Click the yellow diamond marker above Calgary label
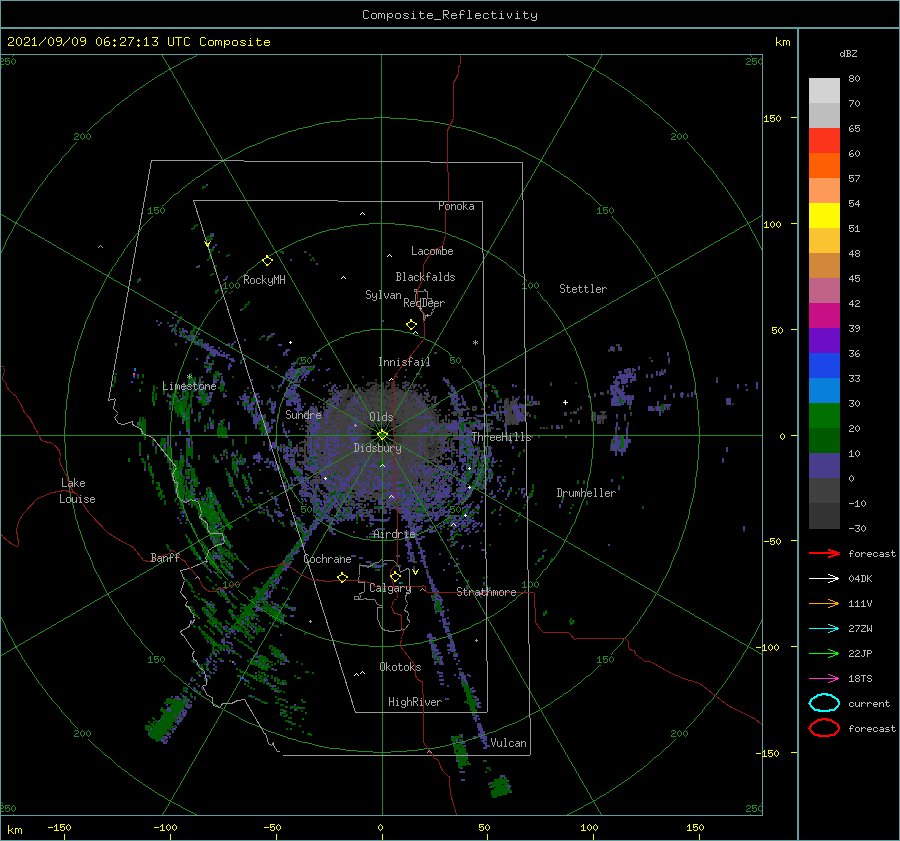 [x=395, y=576]
